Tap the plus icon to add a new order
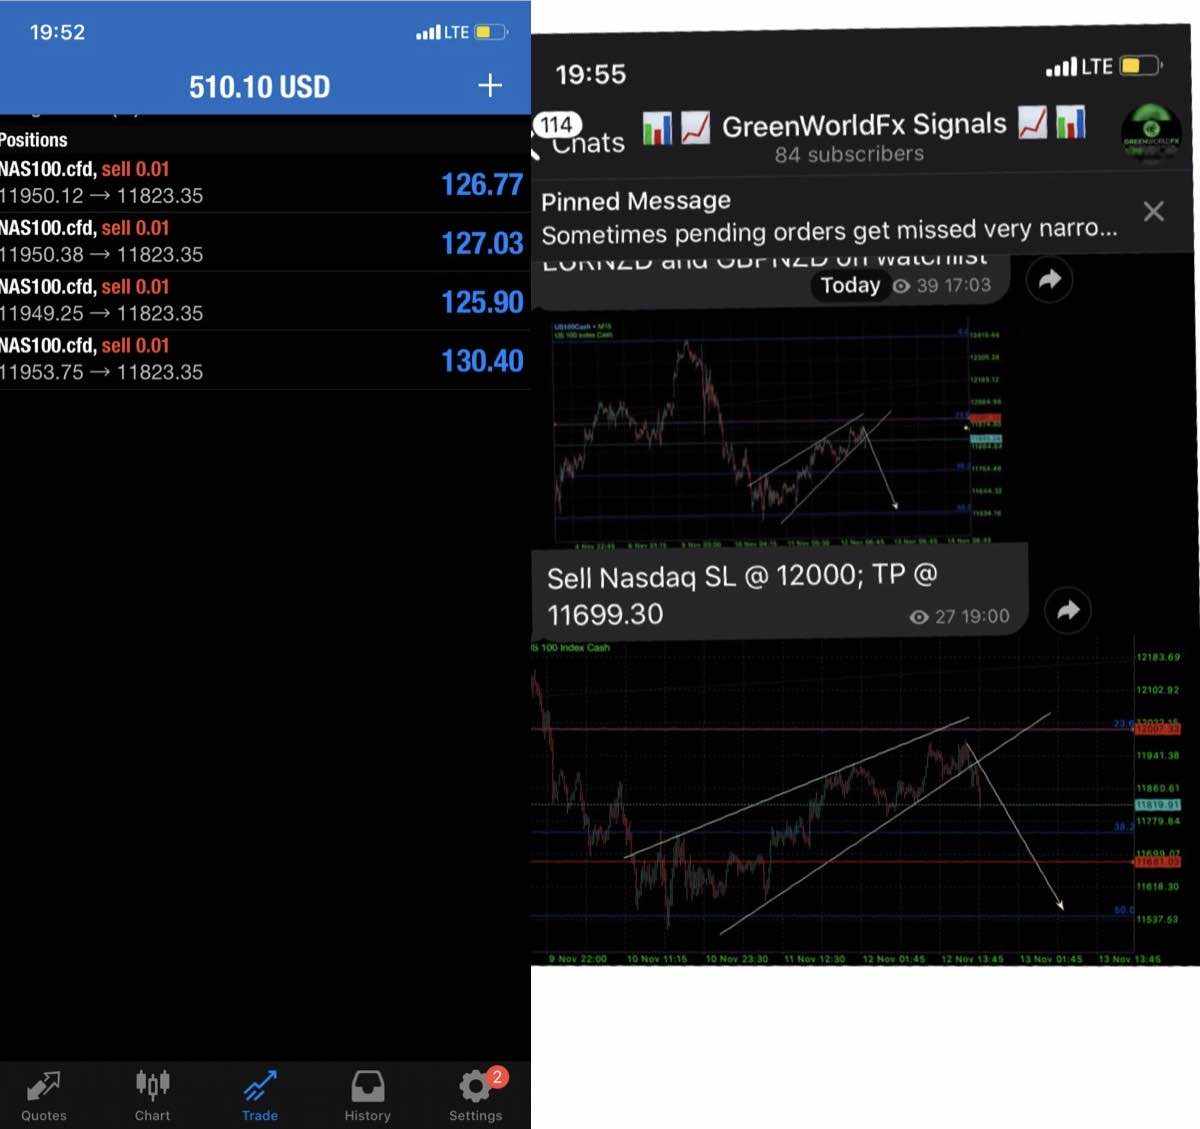Viewport: 1200px width, 1129px height. click(490, 86)
